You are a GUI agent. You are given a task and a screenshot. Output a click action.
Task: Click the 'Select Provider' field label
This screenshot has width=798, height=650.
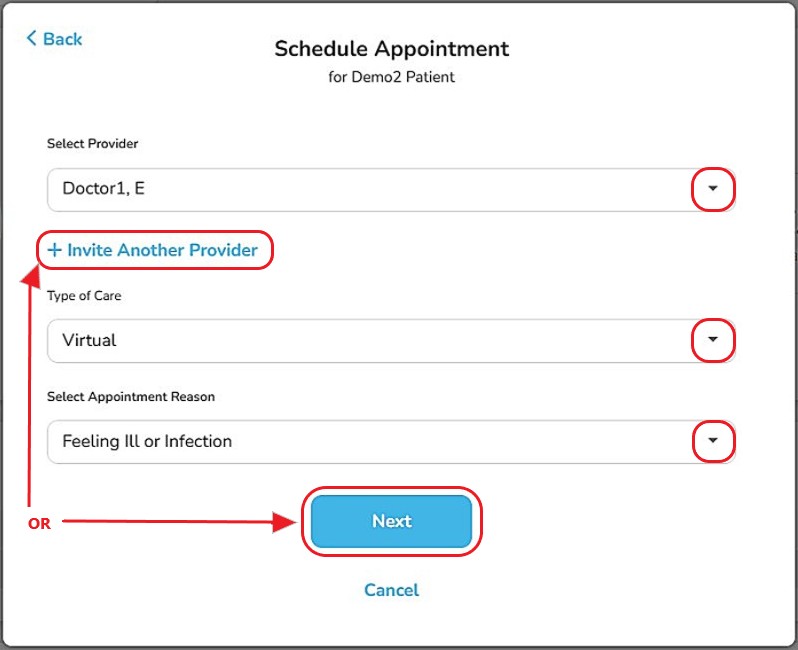(x=92, y=143)
